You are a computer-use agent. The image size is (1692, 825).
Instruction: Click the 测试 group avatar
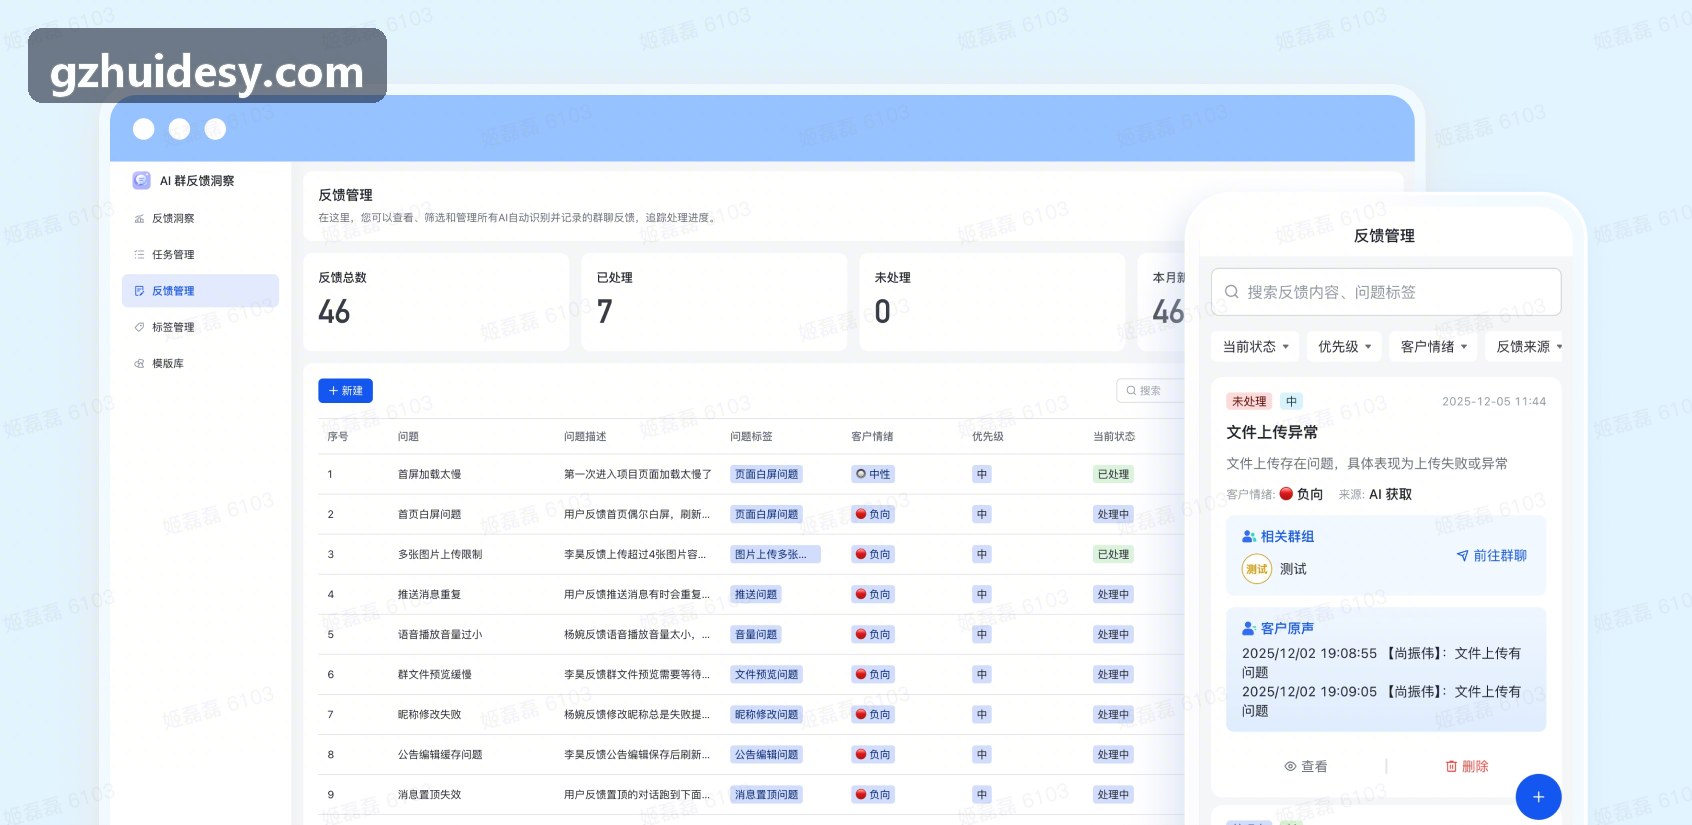[1257, 569]
